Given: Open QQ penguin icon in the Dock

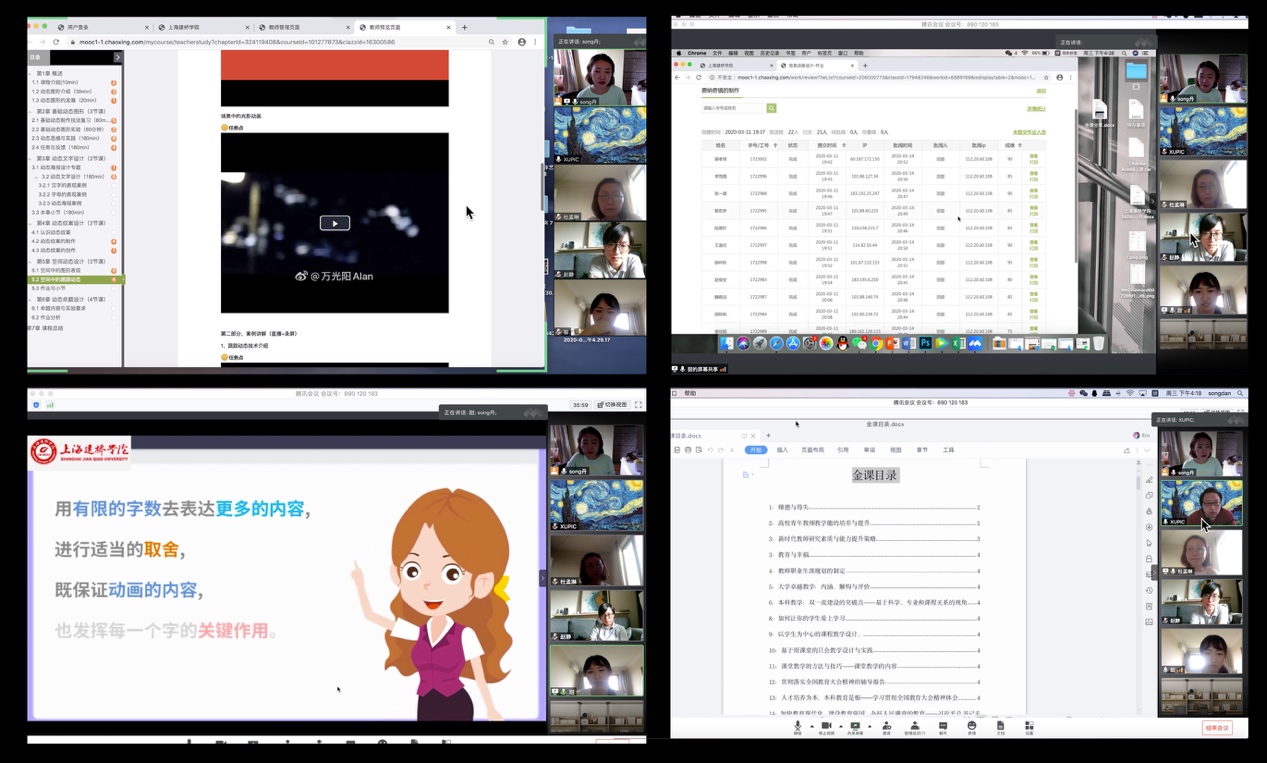Looking at the screenshot, I should tap(842, 344).
